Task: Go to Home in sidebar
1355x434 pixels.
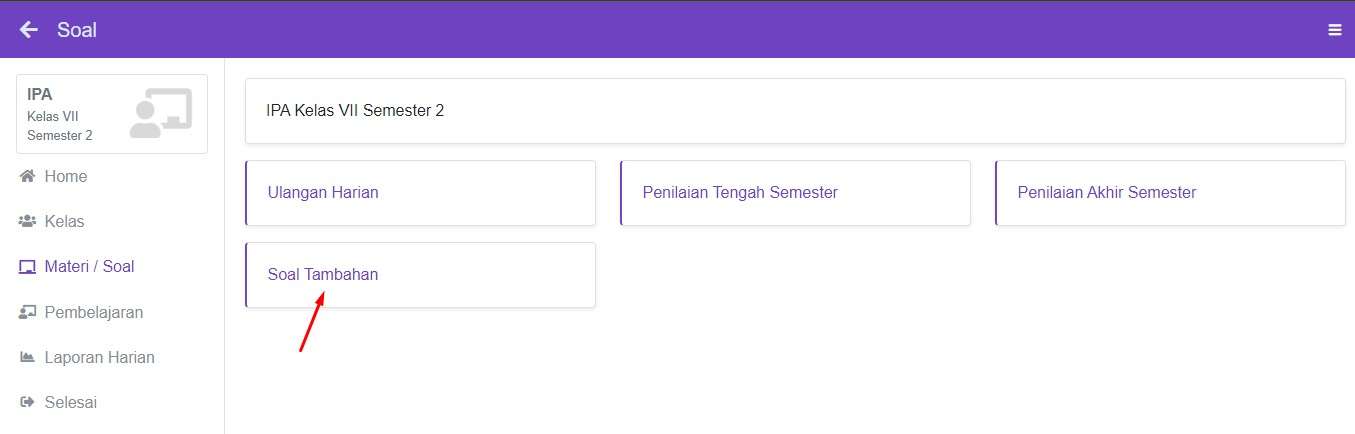Action: [x=66, y=177]
